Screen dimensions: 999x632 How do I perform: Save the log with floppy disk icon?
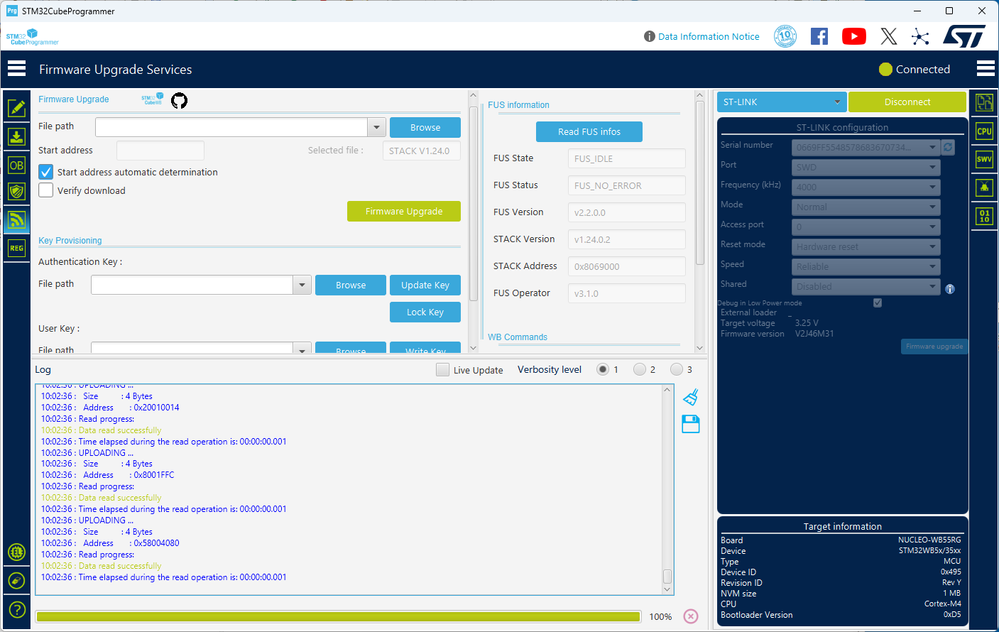(x=691, y=424)
